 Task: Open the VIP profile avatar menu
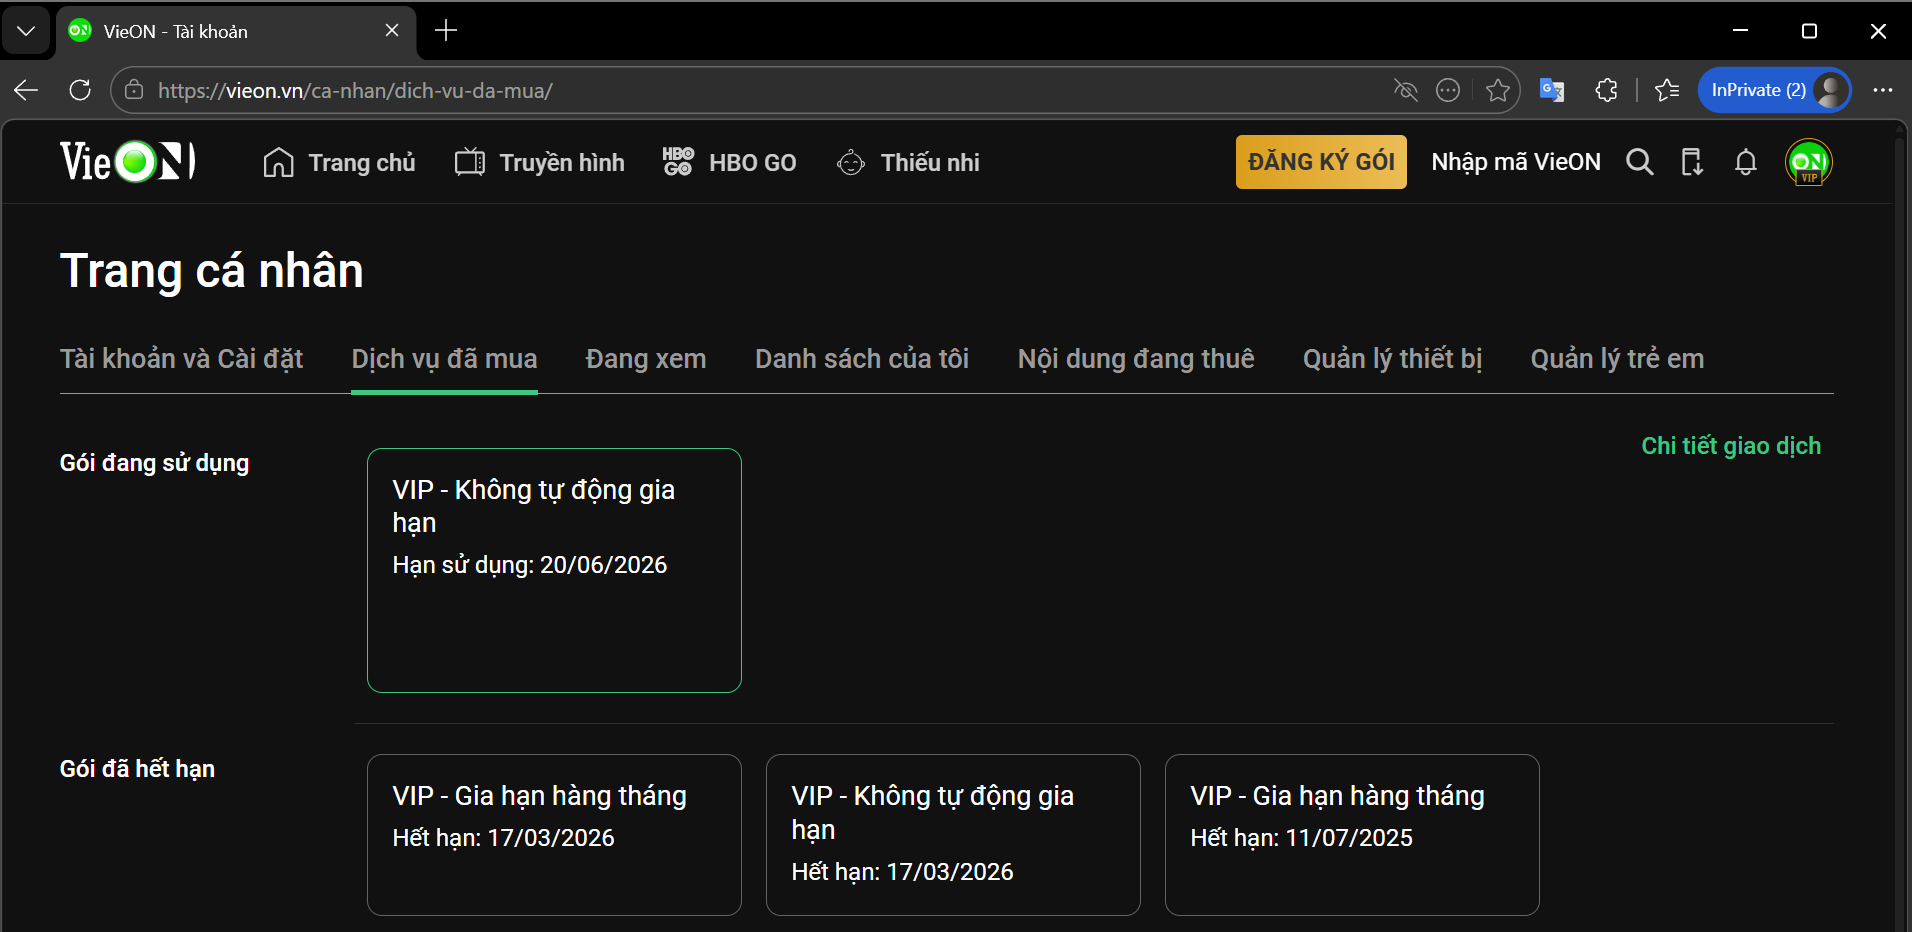(1809, 162)
